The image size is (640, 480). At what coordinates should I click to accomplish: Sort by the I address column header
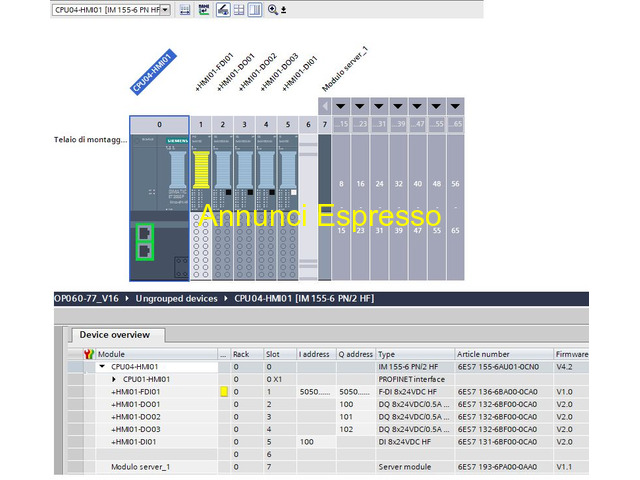pos(316,354)
